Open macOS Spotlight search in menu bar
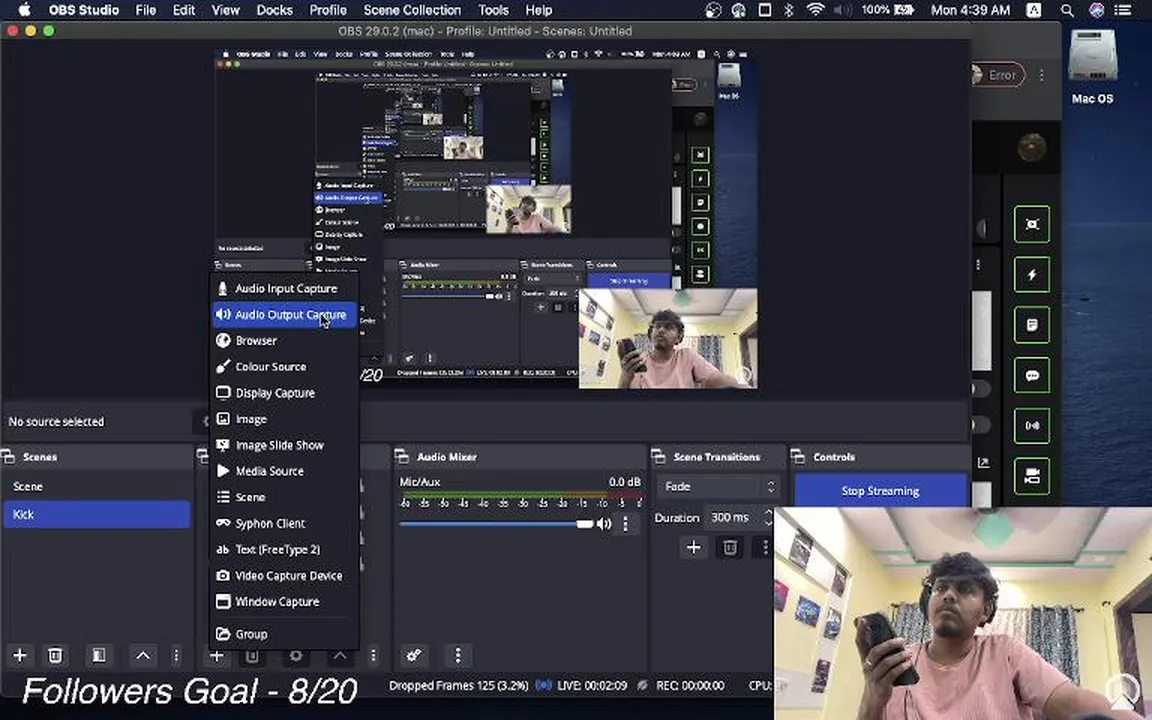This screenshot has height=720, width=1152. (x=1067, y=10)
